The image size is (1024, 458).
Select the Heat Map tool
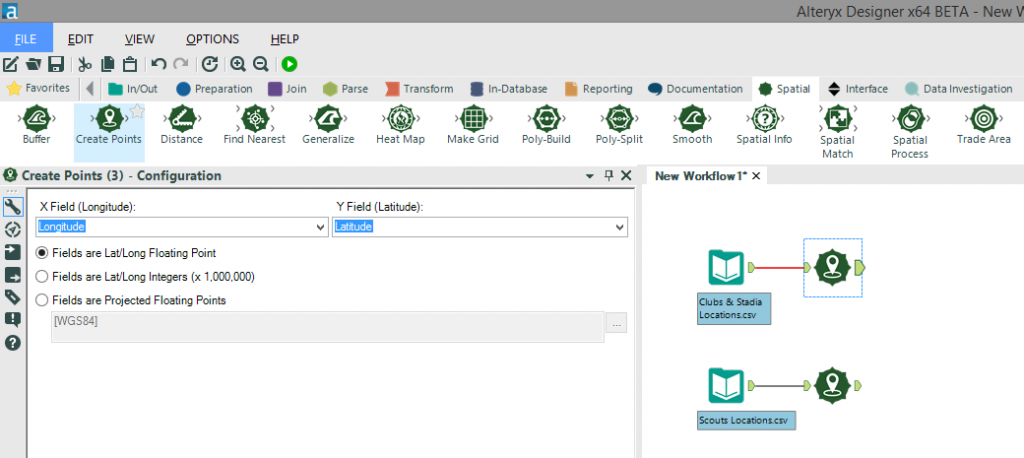tap(400, 125)
